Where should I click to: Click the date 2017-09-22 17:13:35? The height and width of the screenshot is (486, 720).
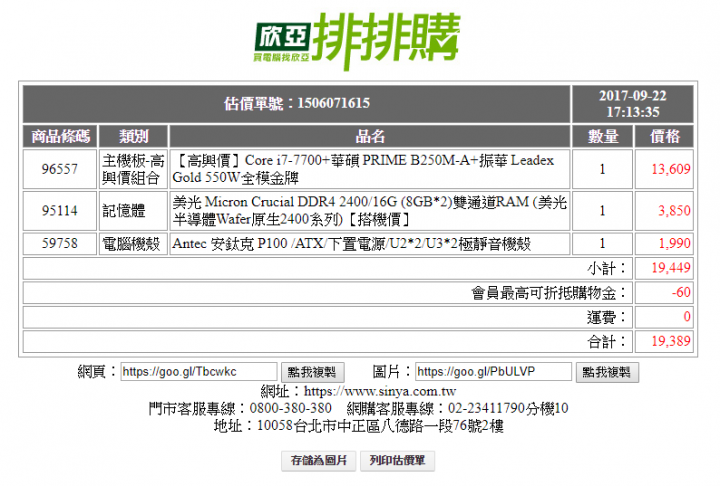click(633, 104)
